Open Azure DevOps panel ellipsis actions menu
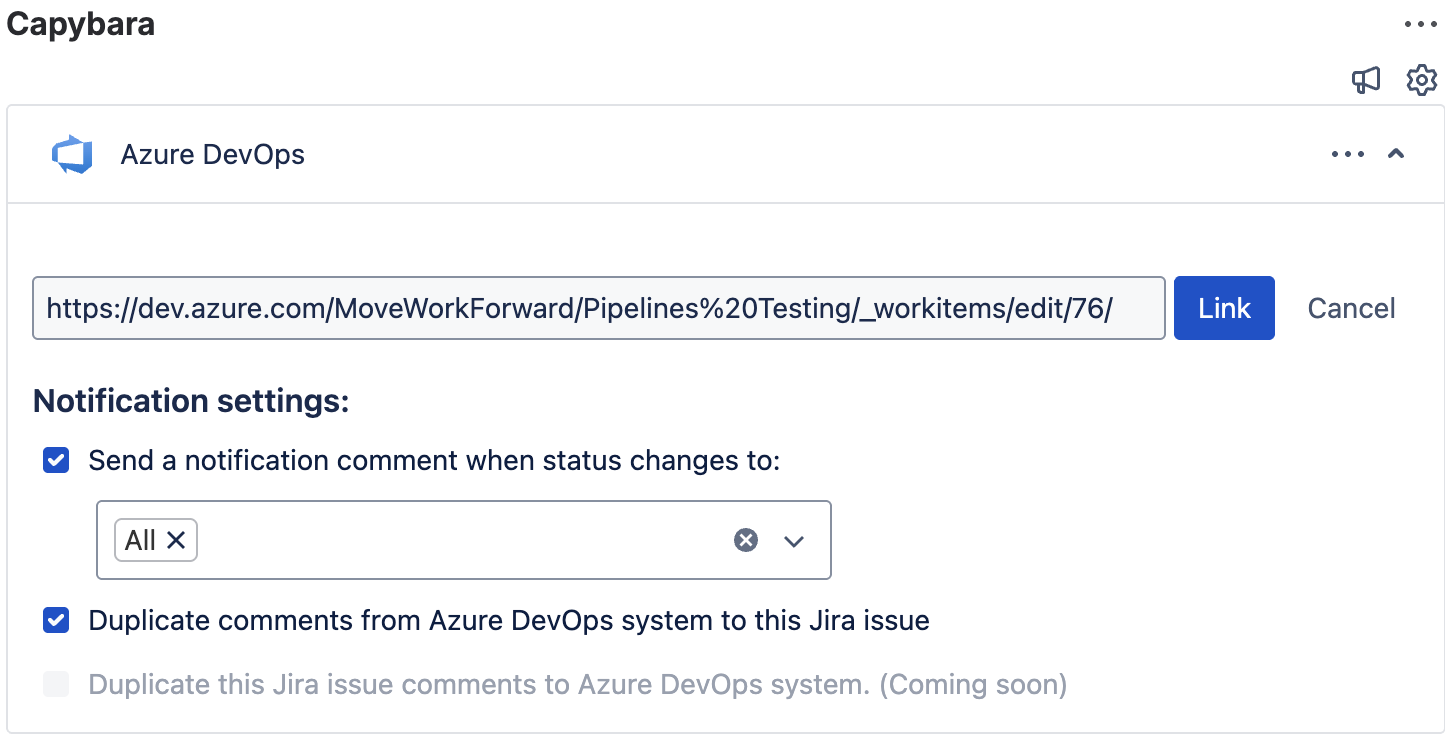The height and width of the screenshot is (740, 1454). point(1347,154)
